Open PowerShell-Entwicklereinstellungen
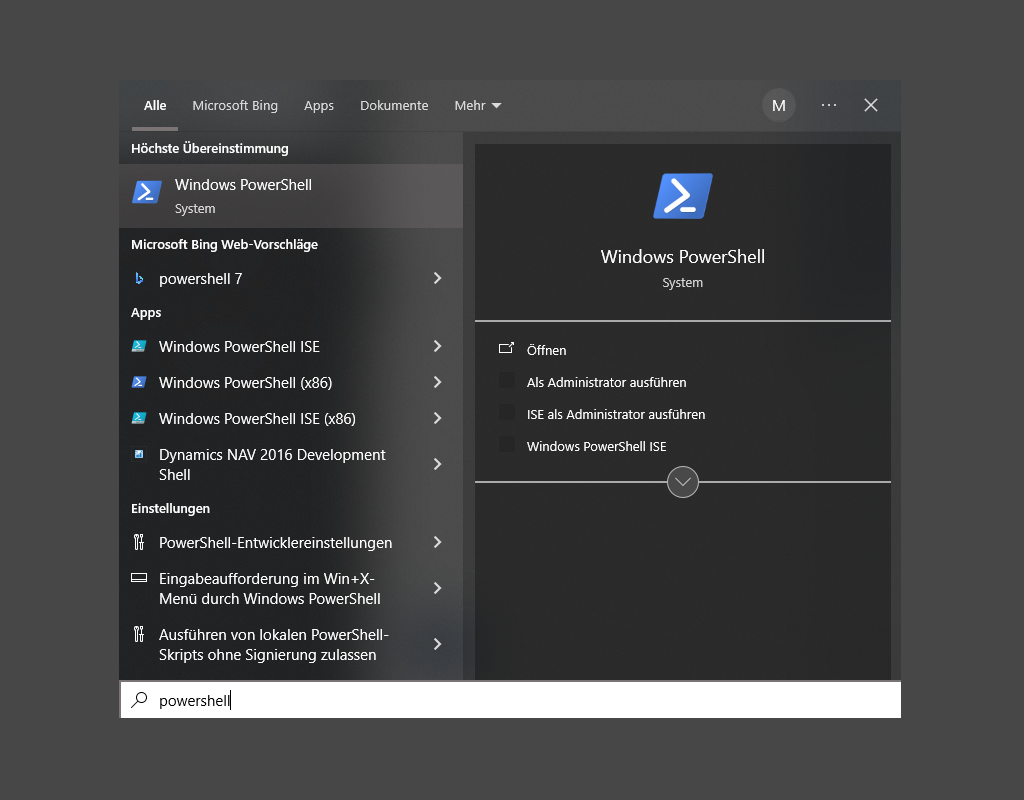 pyautogui.click(x=276, y=542)
